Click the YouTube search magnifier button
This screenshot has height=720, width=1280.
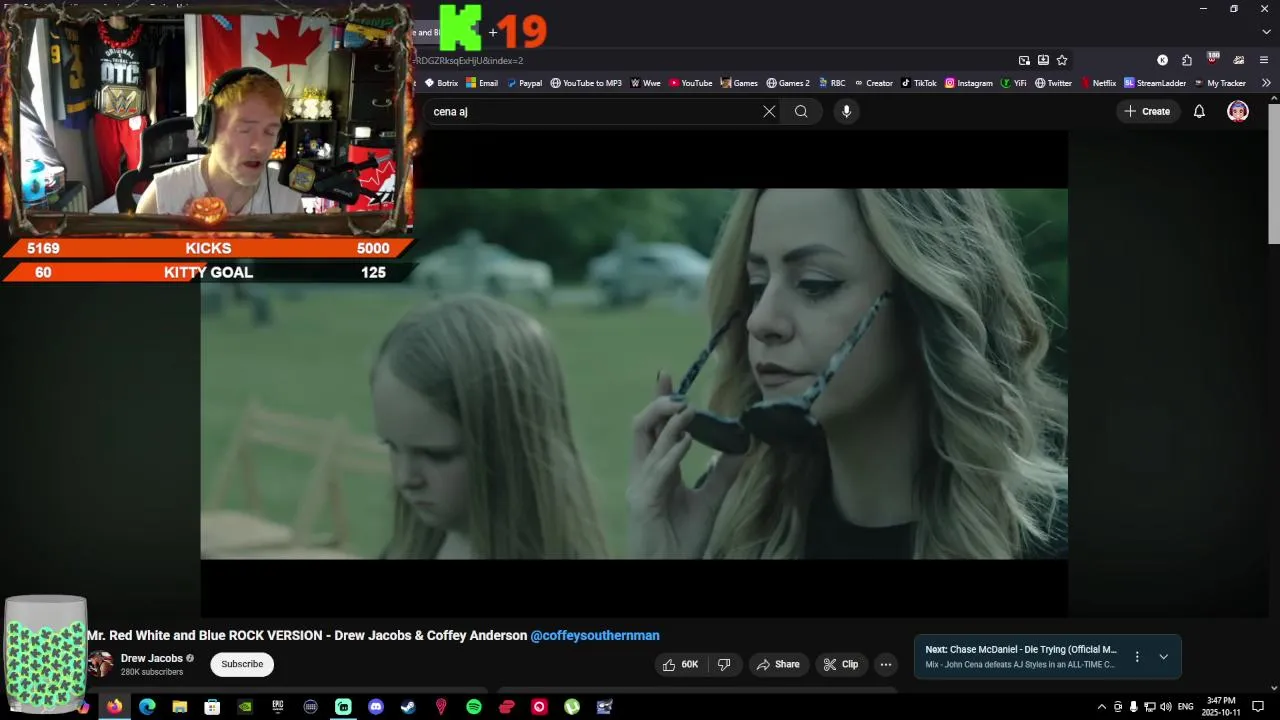[x=801, y=112]
